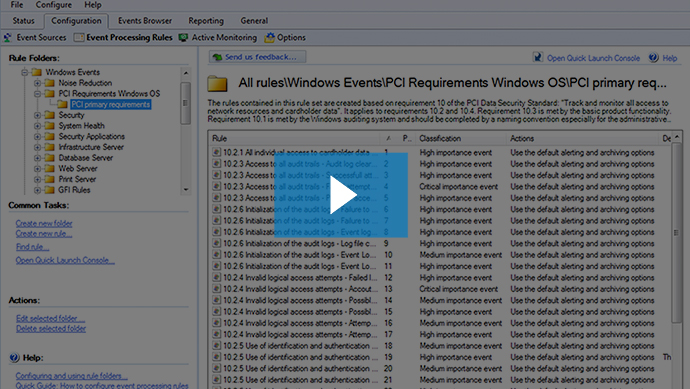This screenshot has width=690, height=389.
Task: Expand the GFI Rules folder
Action: (x=37, y=190)
